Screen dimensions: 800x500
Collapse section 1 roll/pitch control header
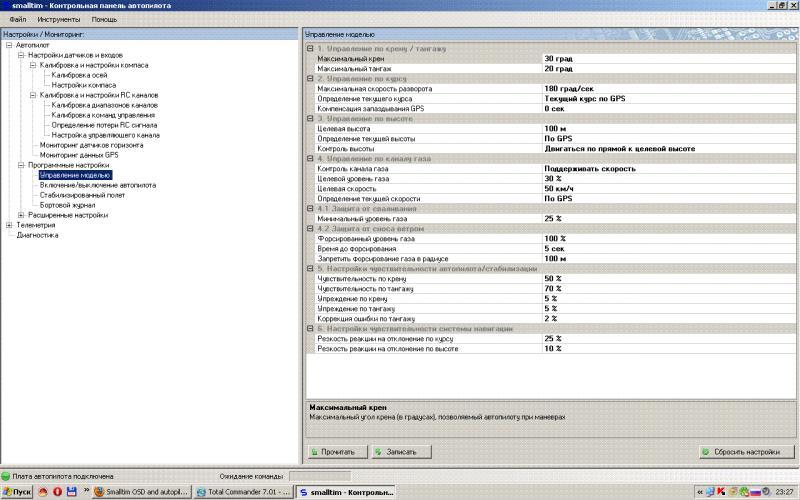click(310, 48)
